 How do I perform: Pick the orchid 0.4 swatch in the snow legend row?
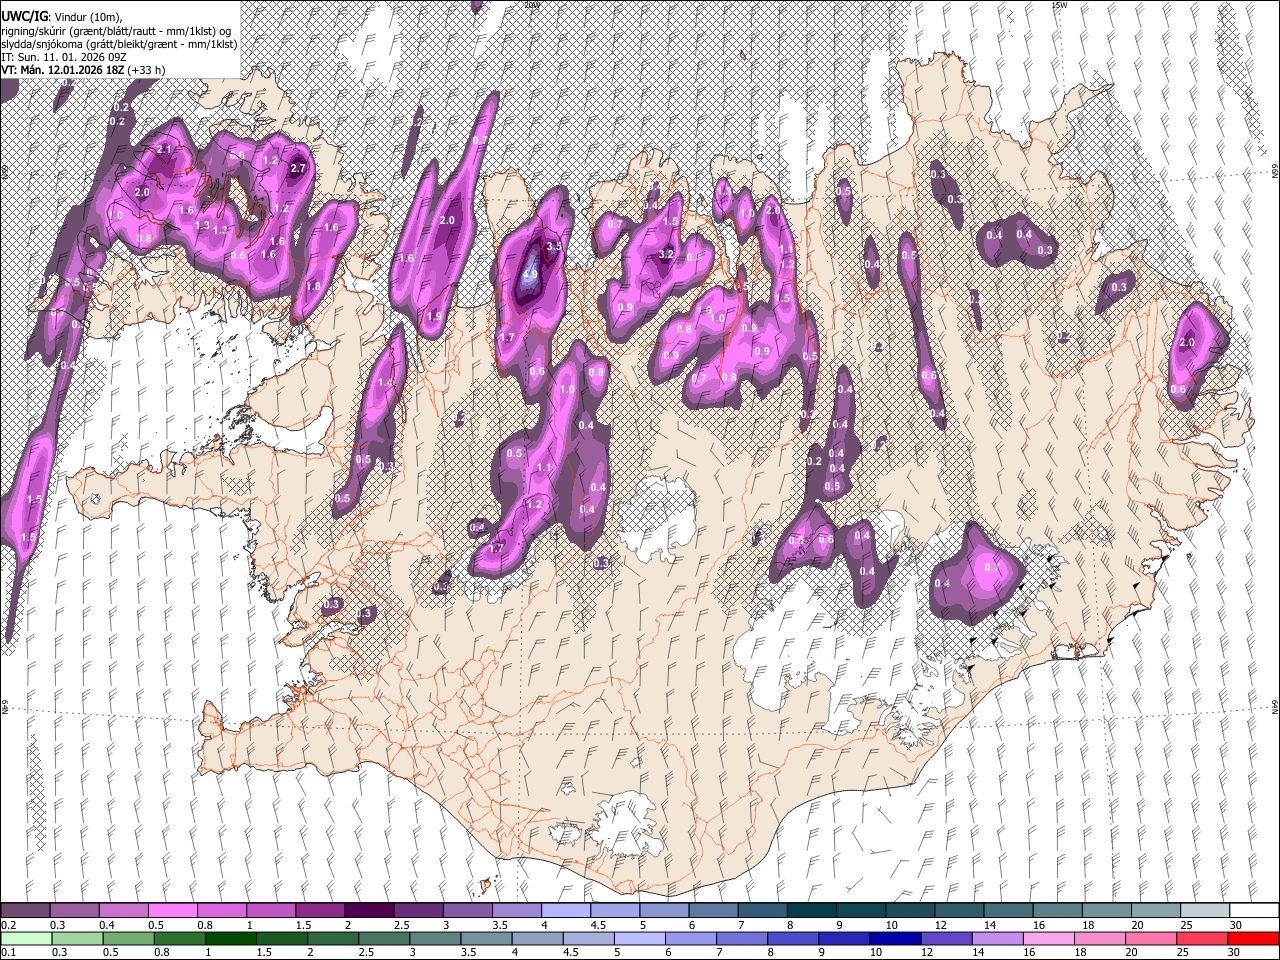pos(123,911)
